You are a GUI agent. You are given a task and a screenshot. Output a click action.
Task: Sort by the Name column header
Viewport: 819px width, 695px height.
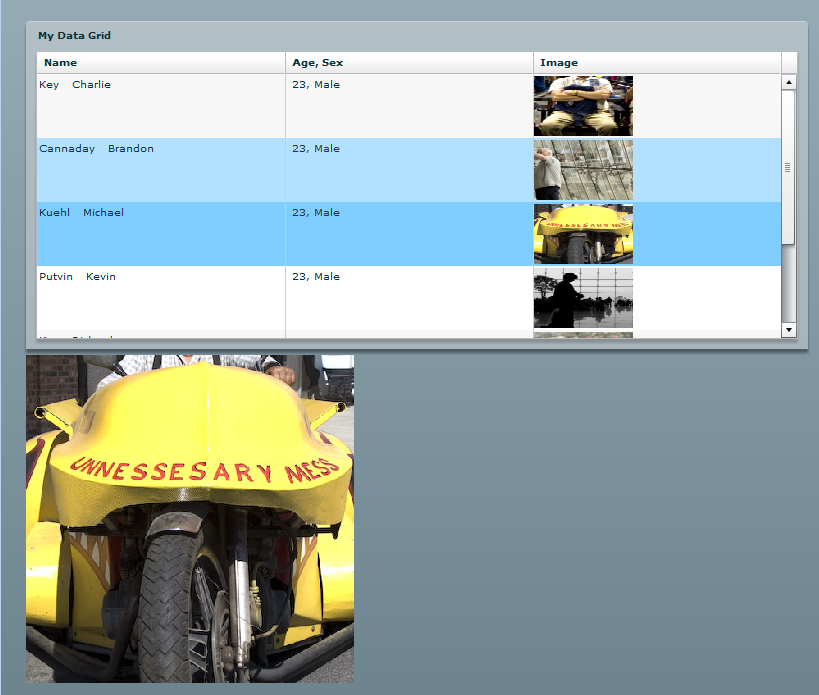(x=161, y=63)
